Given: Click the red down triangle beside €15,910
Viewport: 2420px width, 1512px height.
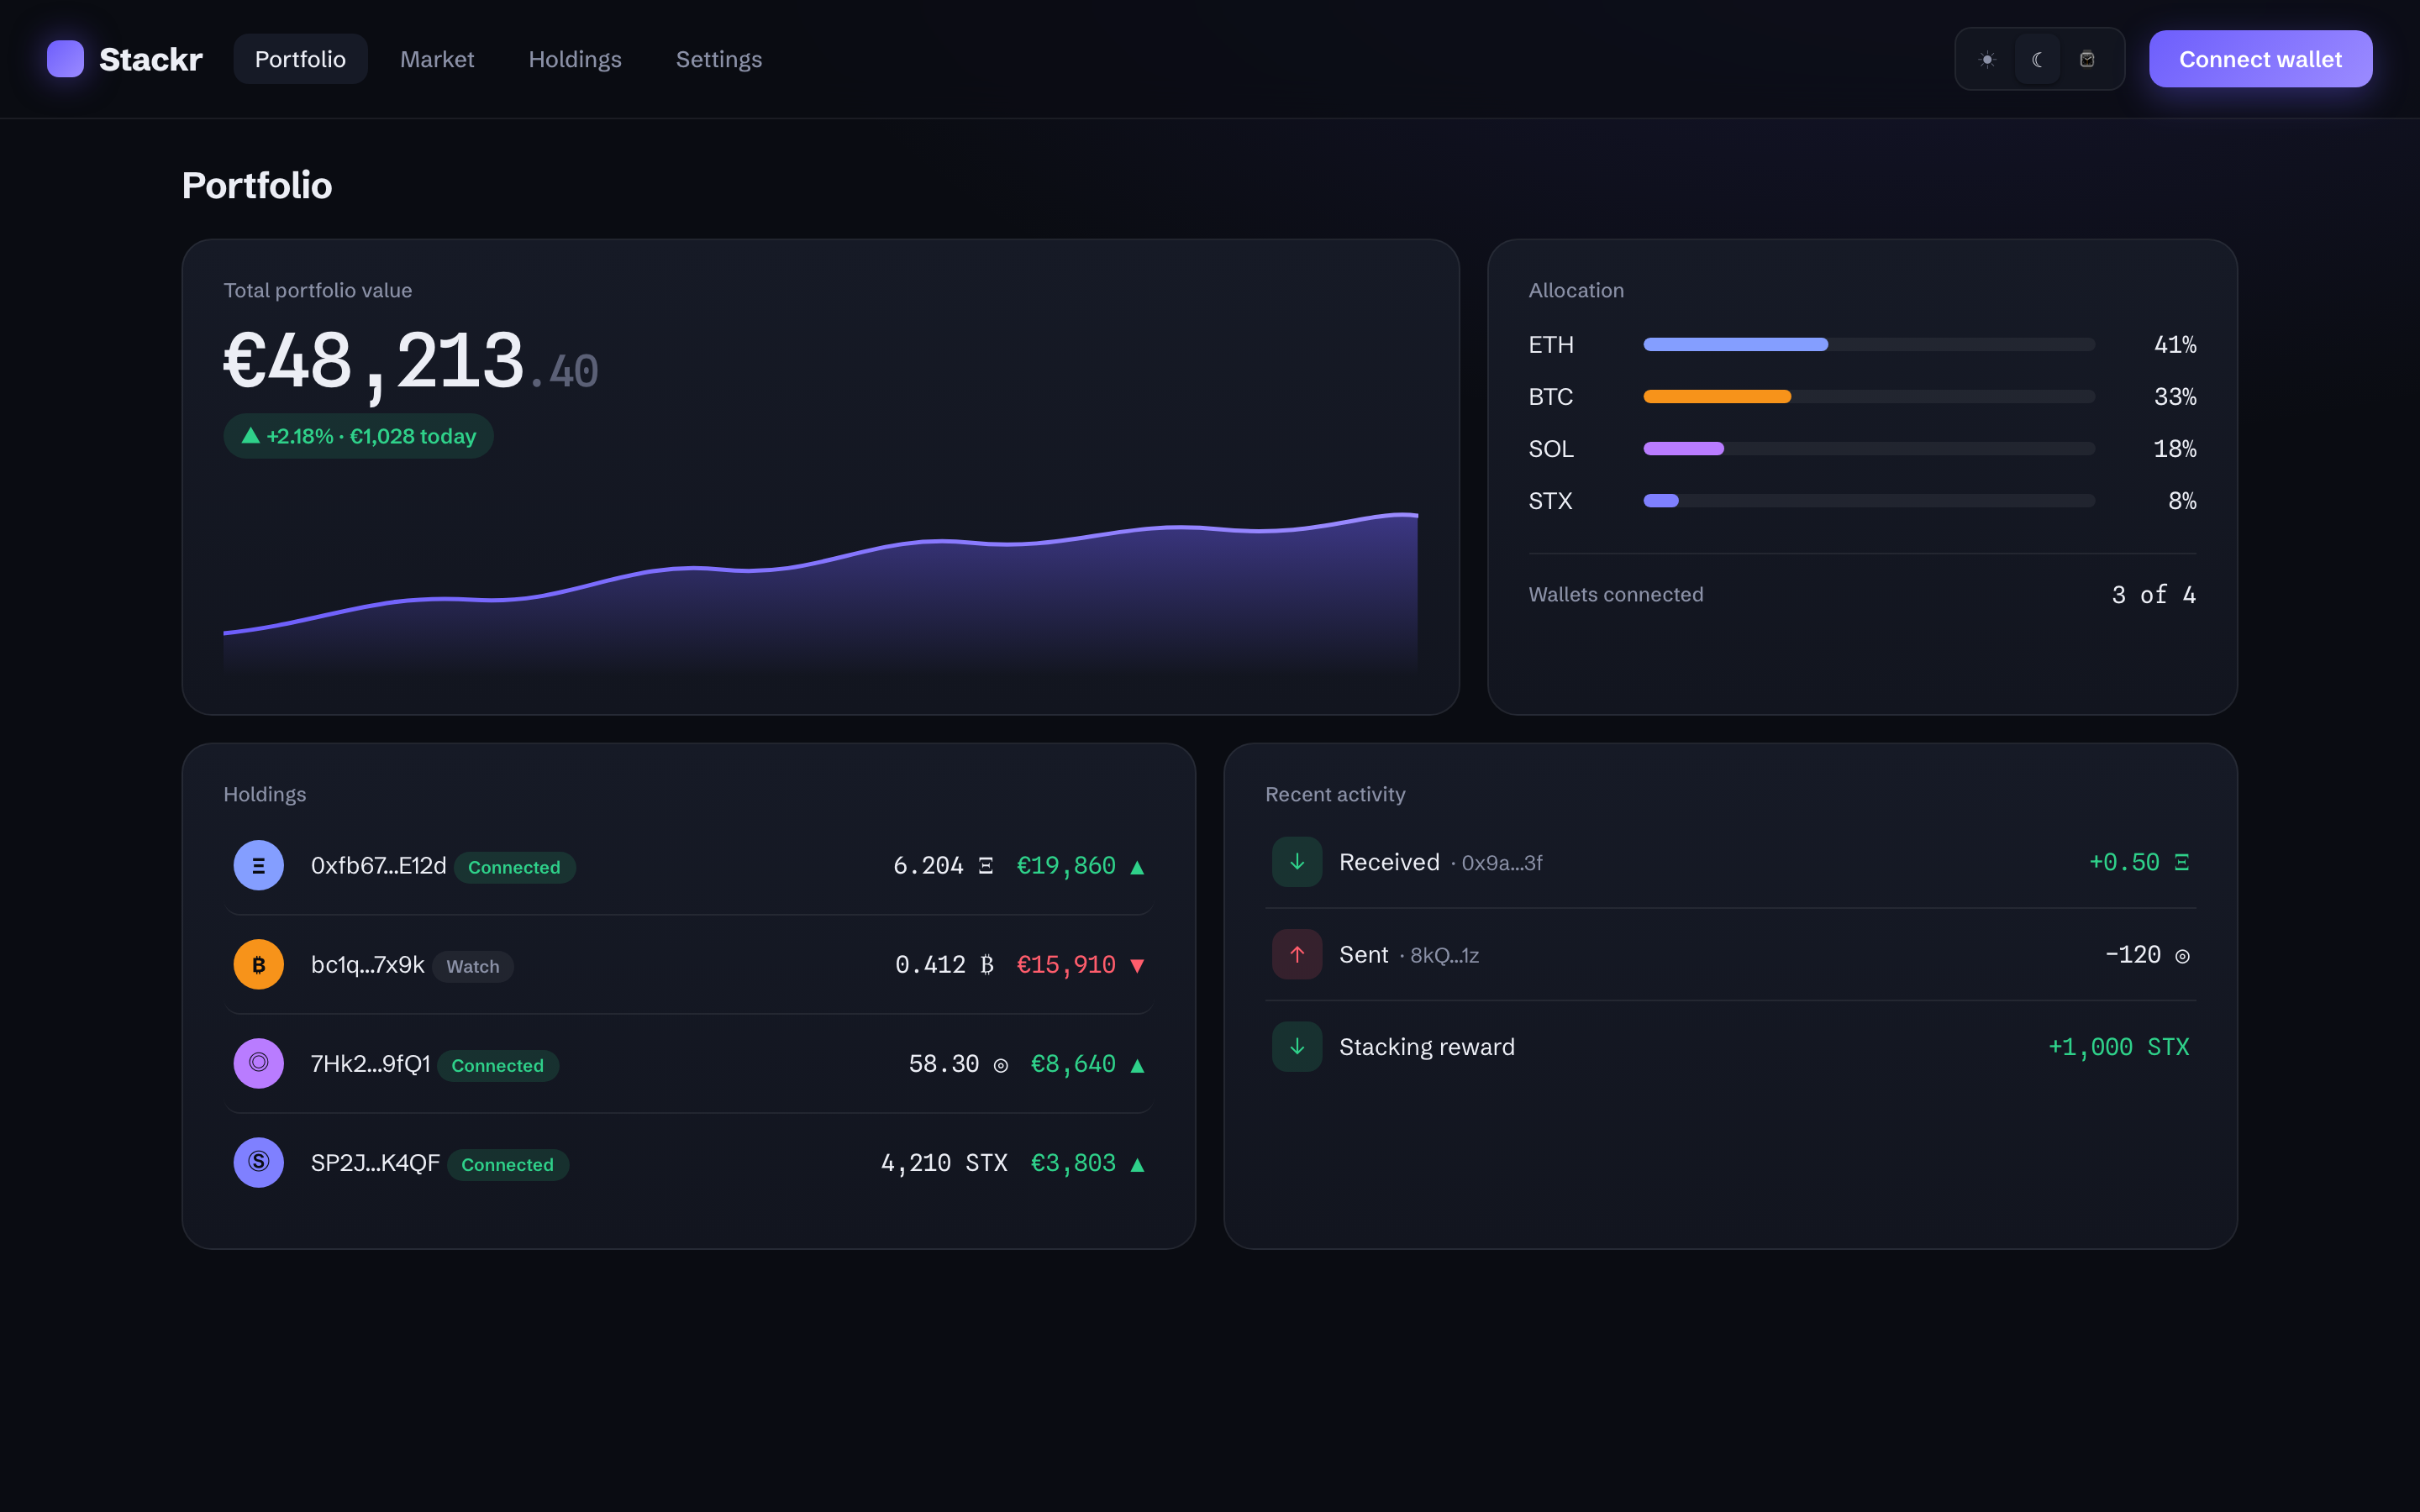Looking at the screenshot, I should [1137, 966].
